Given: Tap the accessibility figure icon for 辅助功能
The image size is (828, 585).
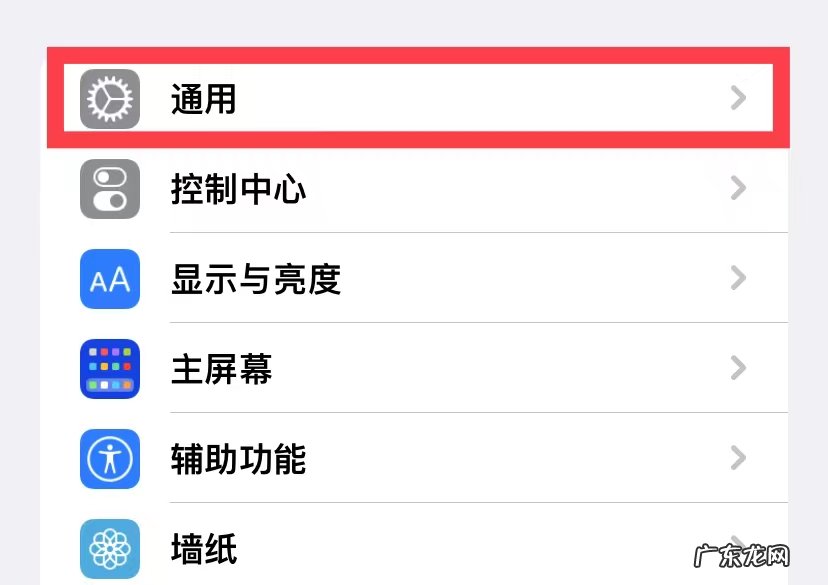Looking at the screenshot, I should (x=109, y=458).
